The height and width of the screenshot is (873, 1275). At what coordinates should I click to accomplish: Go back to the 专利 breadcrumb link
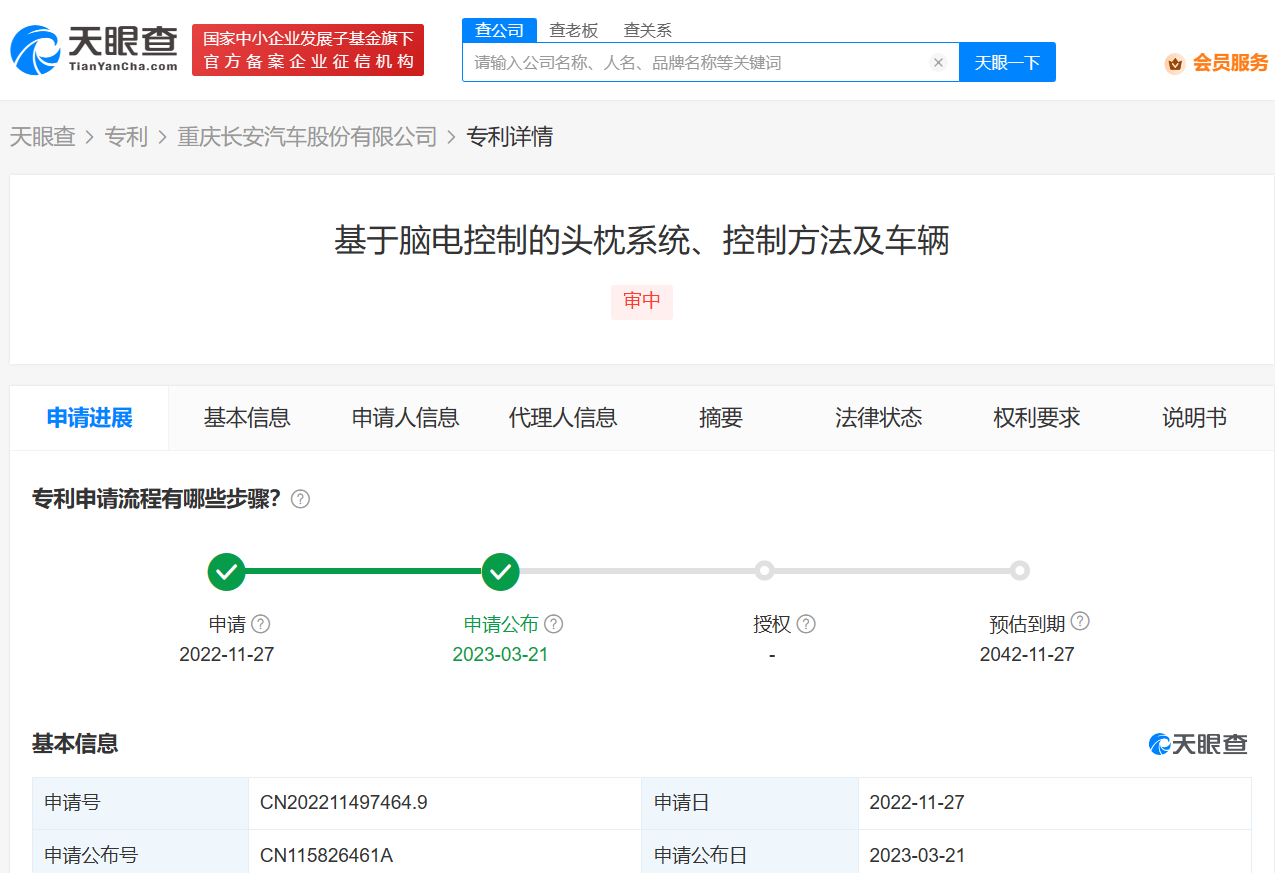[127, 137]
